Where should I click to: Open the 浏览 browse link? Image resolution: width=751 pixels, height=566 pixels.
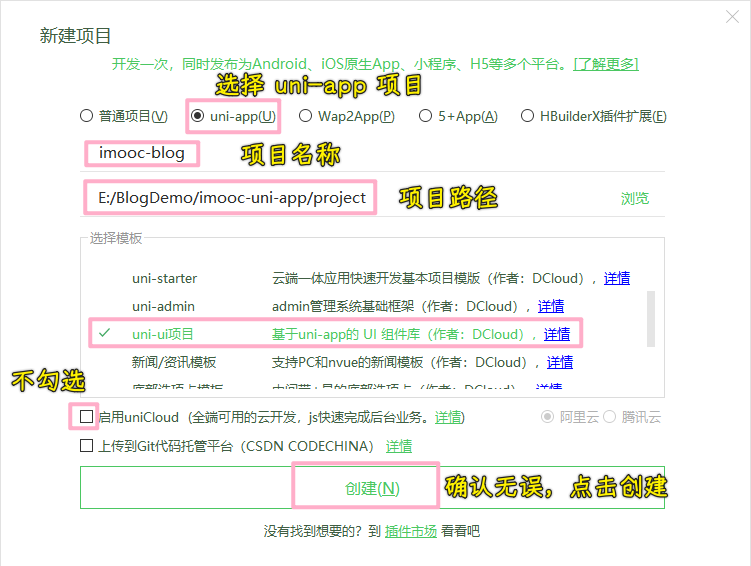[635, 198]
